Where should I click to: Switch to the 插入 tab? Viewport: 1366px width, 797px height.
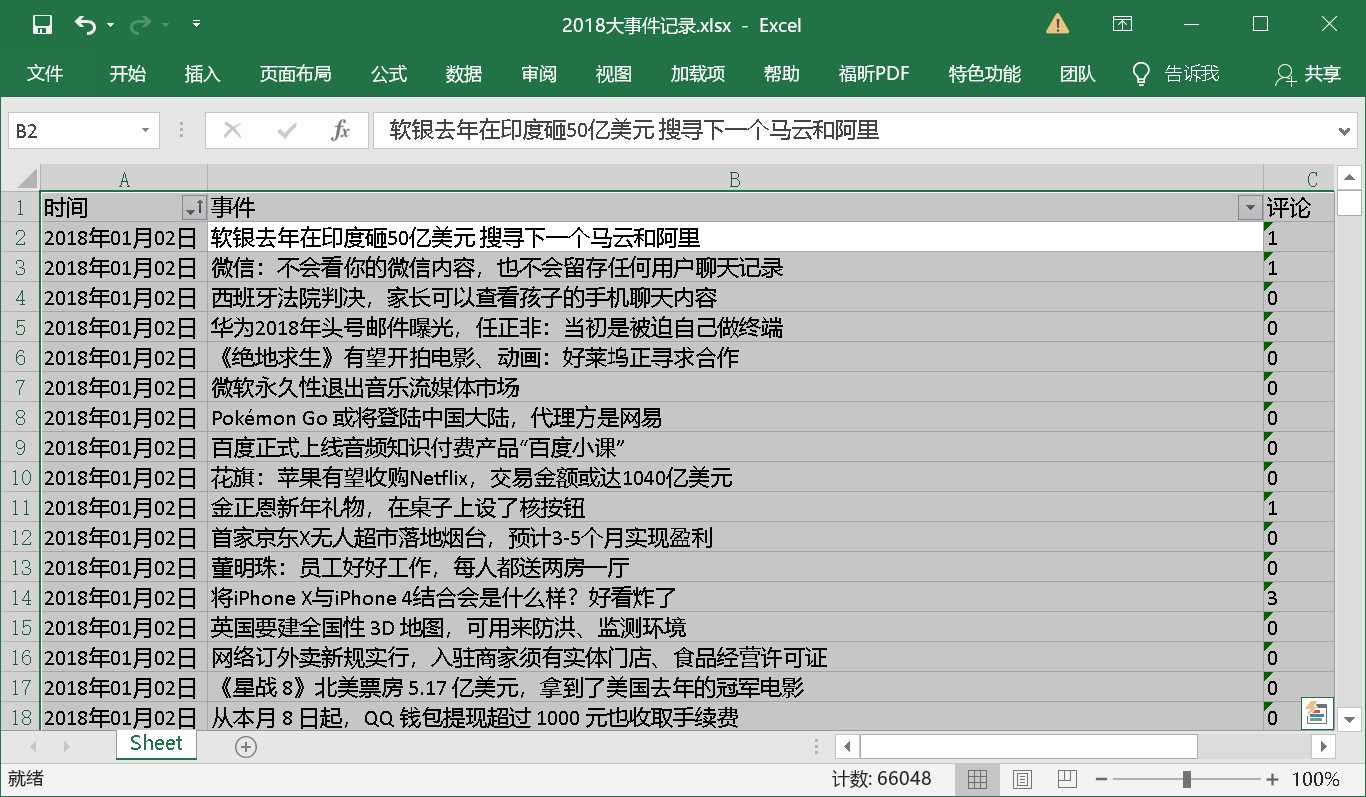point(203,73)
